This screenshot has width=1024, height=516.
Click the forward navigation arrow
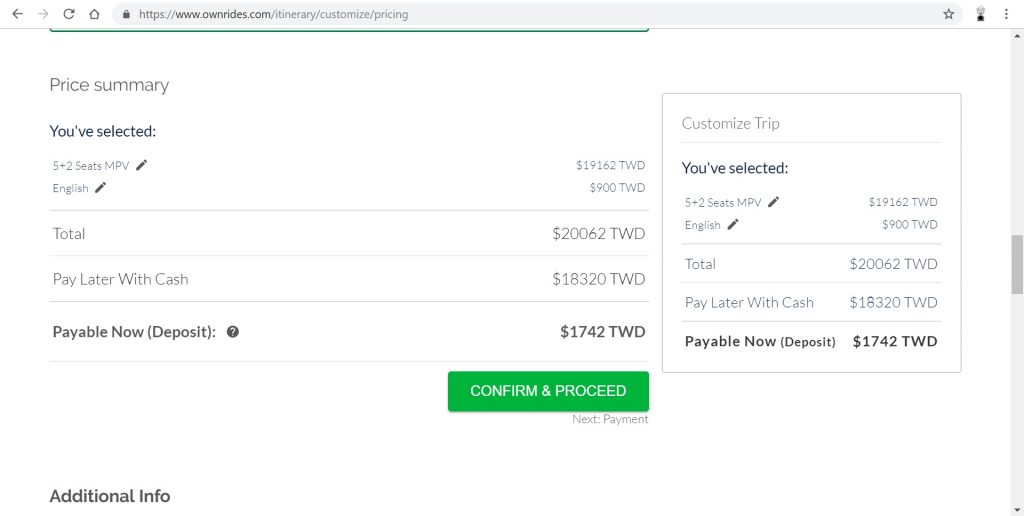point(43,14)
